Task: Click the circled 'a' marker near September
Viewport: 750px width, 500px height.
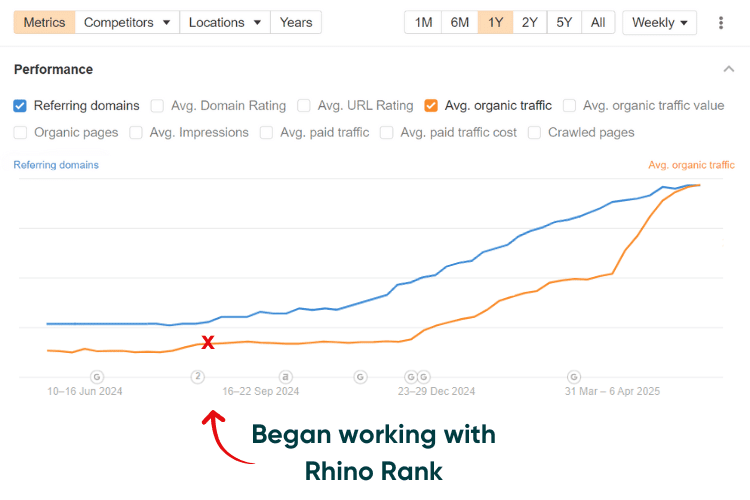Action: (286, 377)
